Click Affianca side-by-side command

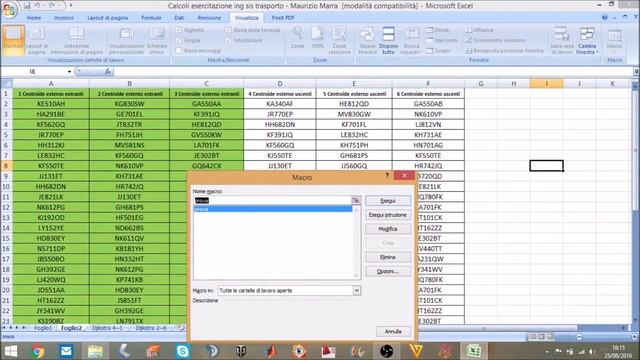pyautogui.click(x=479, y=30)
